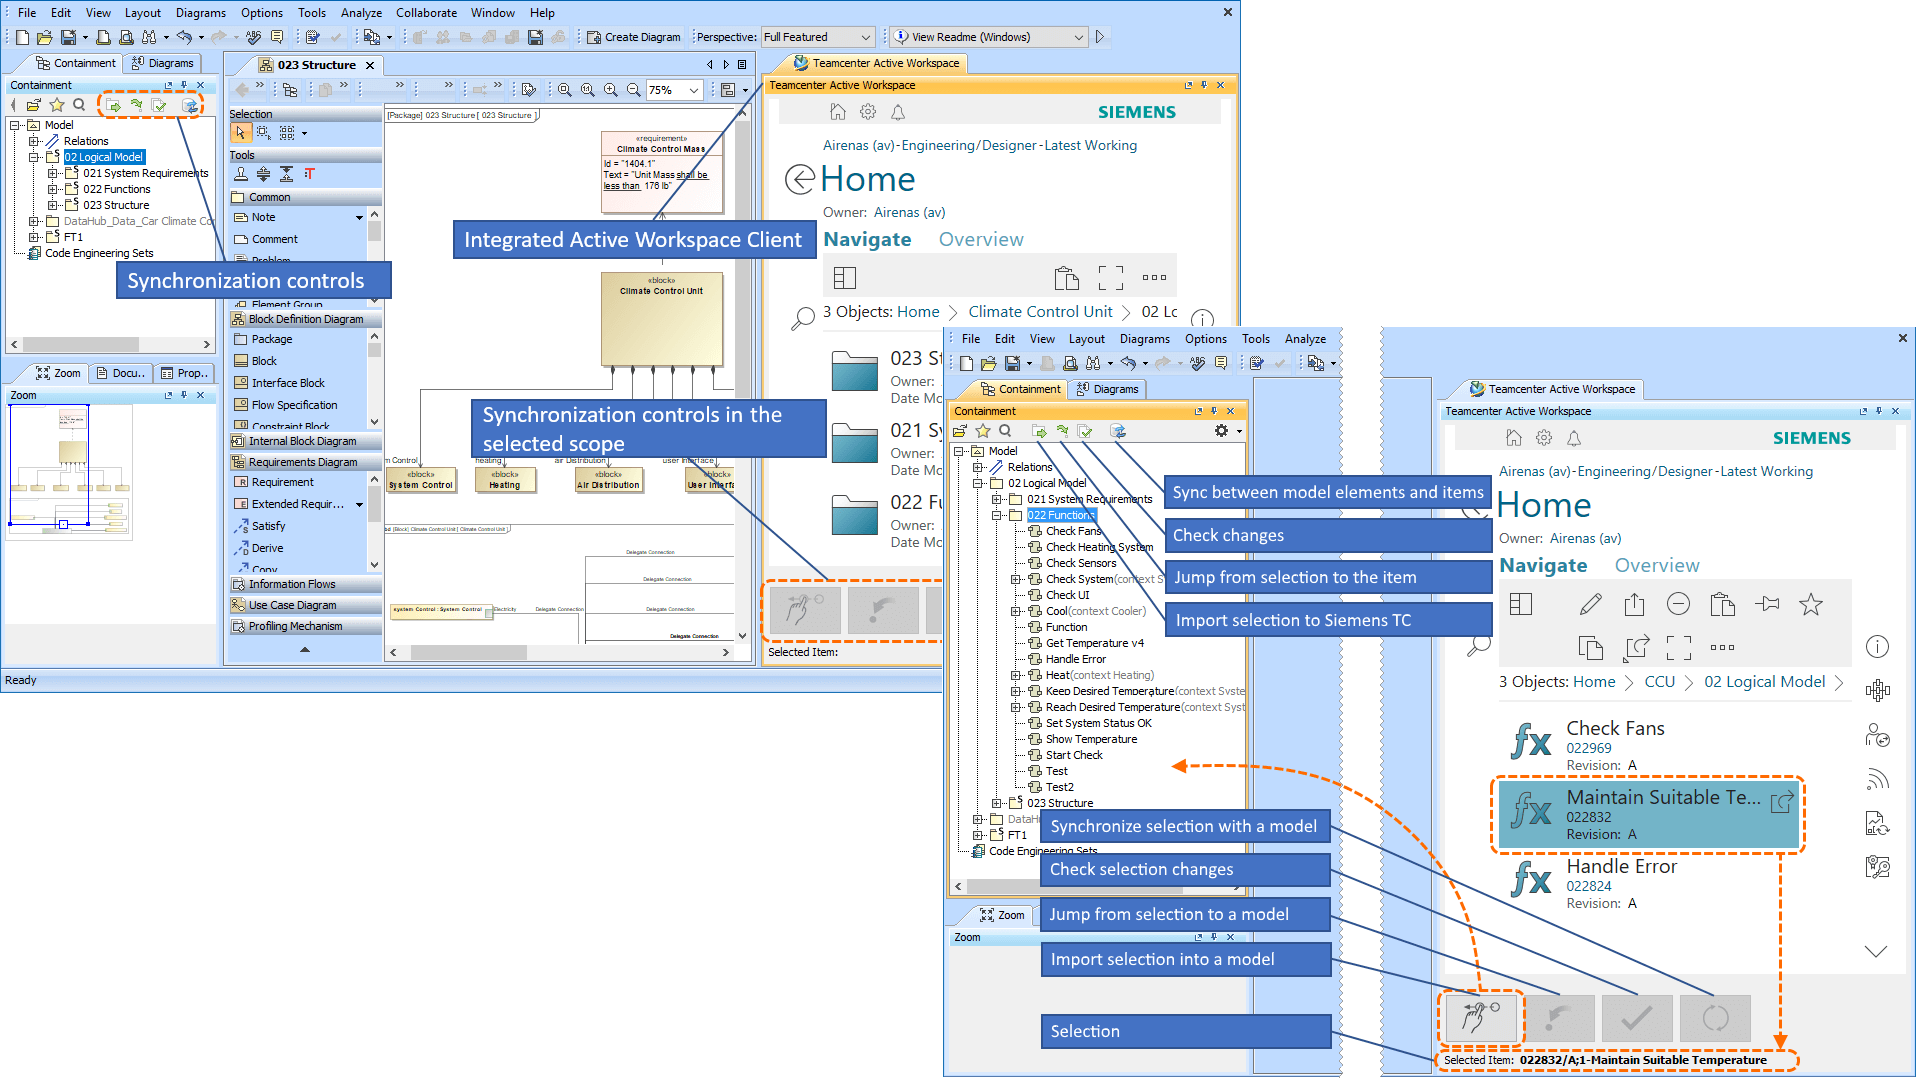The image size is (1920, 1080).
Task: Open the Collaborate menu
Action: click(x=426, y=13)
